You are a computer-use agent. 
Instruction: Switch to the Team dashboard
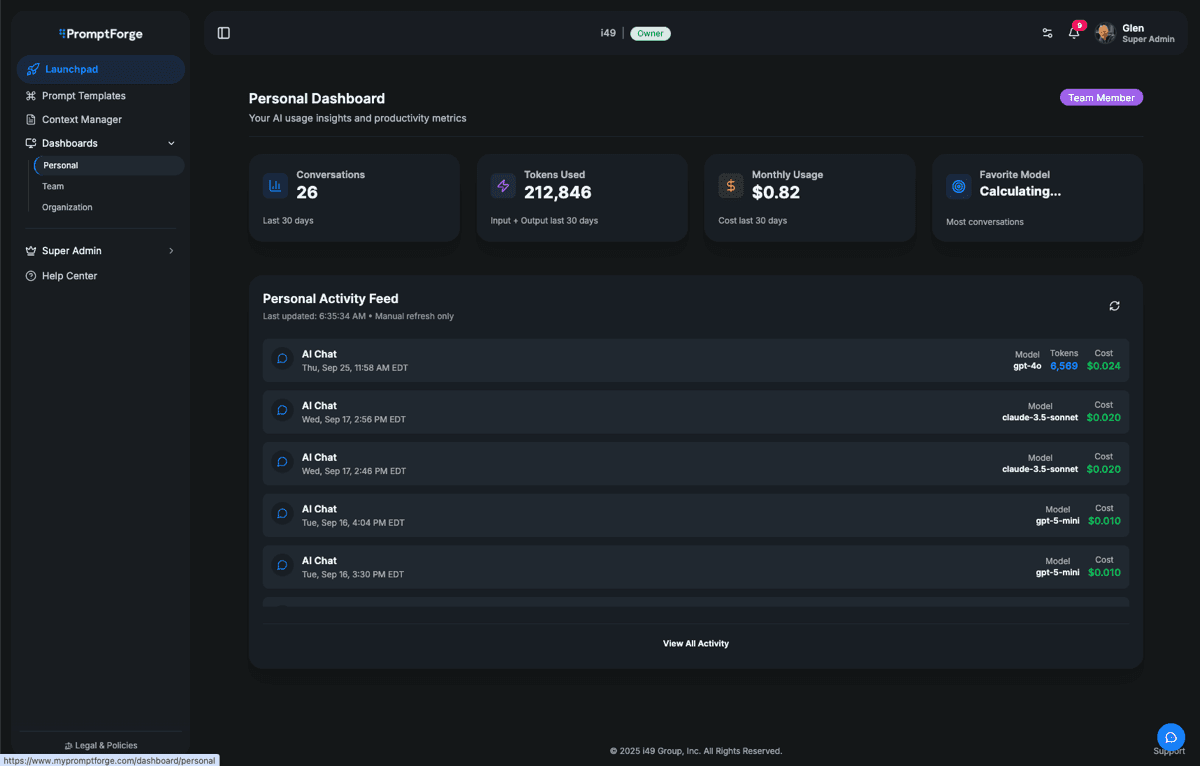[x=53, y=186]
